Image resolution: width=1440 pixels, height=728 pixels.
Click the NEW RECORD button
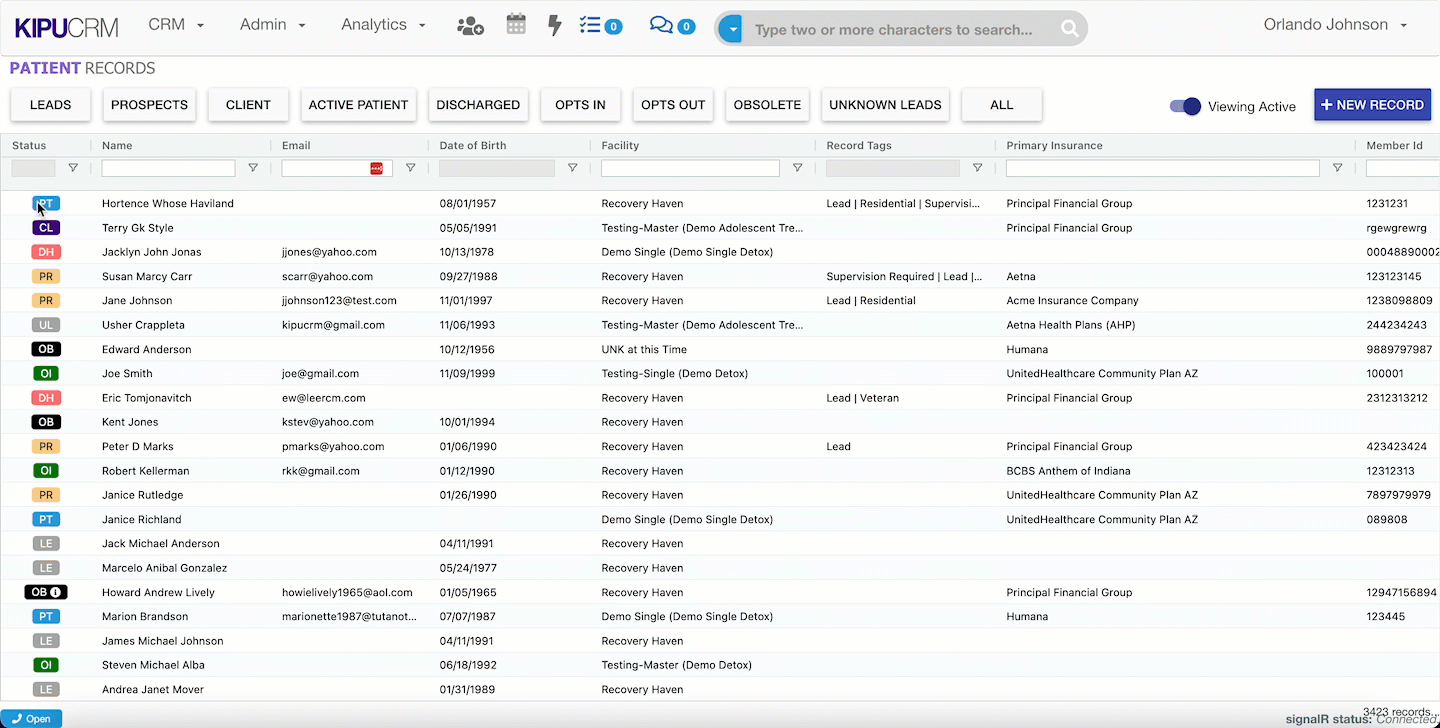coord(1372,105)
